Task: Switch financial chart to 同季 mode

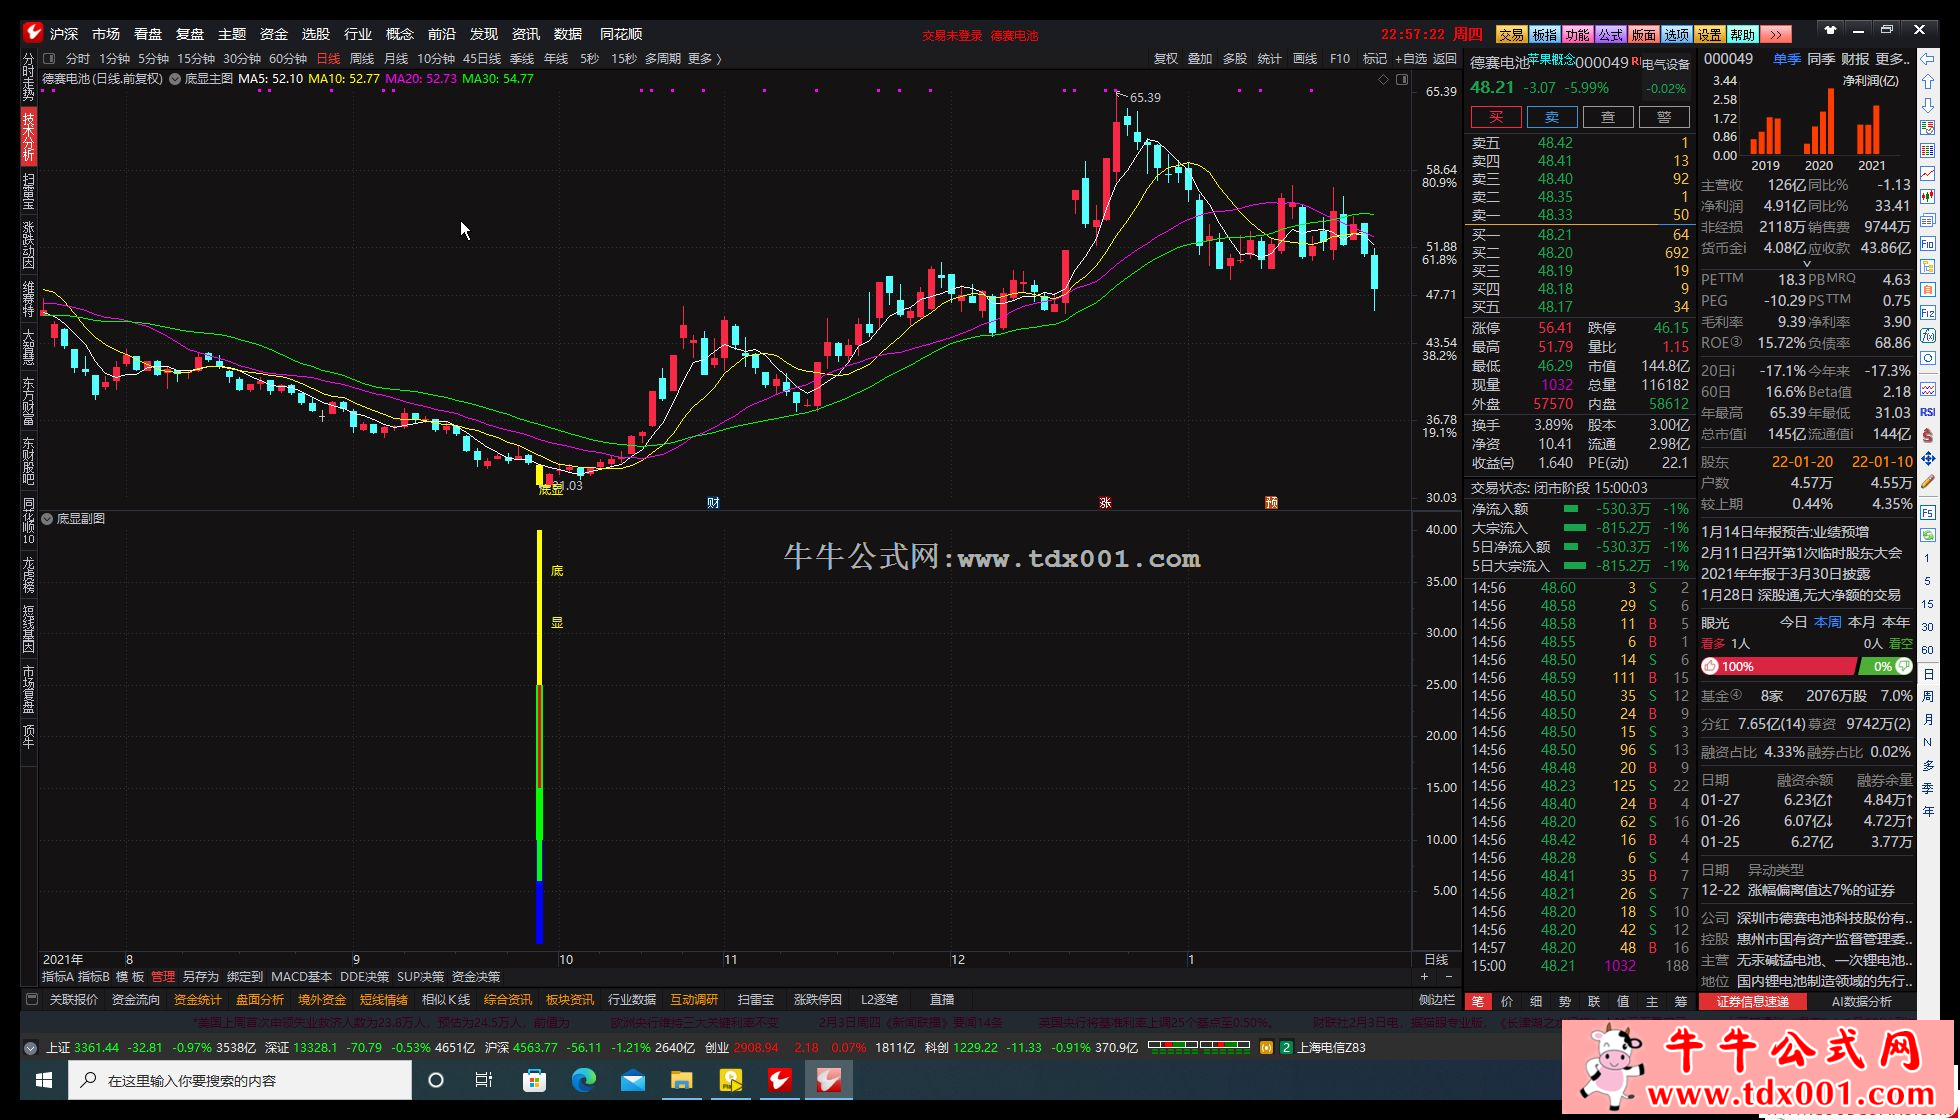Action: (x=1821, y=59)
